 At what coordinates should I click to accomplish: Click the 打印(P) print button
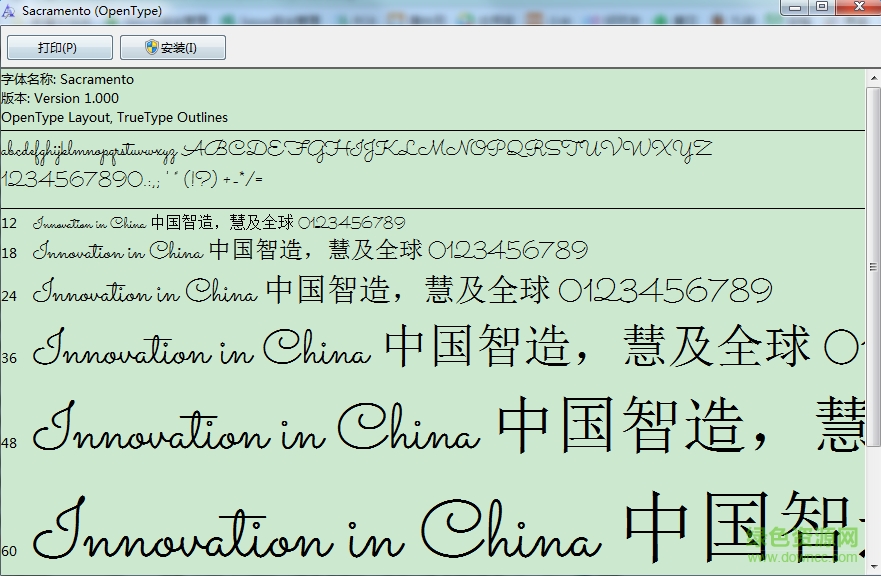[60, 48]
